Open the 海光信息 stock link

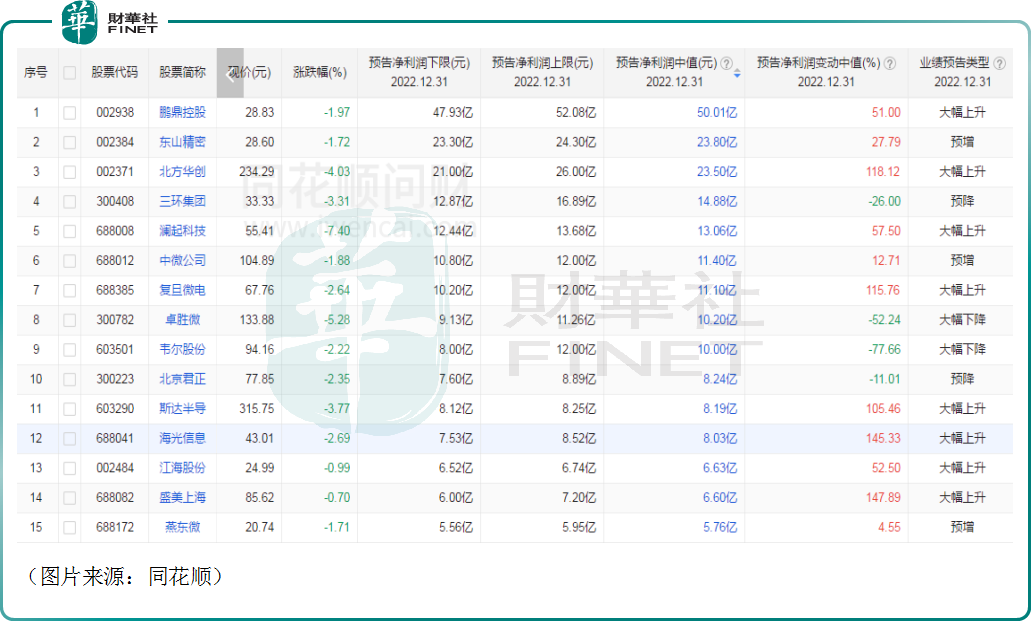click(x=182, y=438)
